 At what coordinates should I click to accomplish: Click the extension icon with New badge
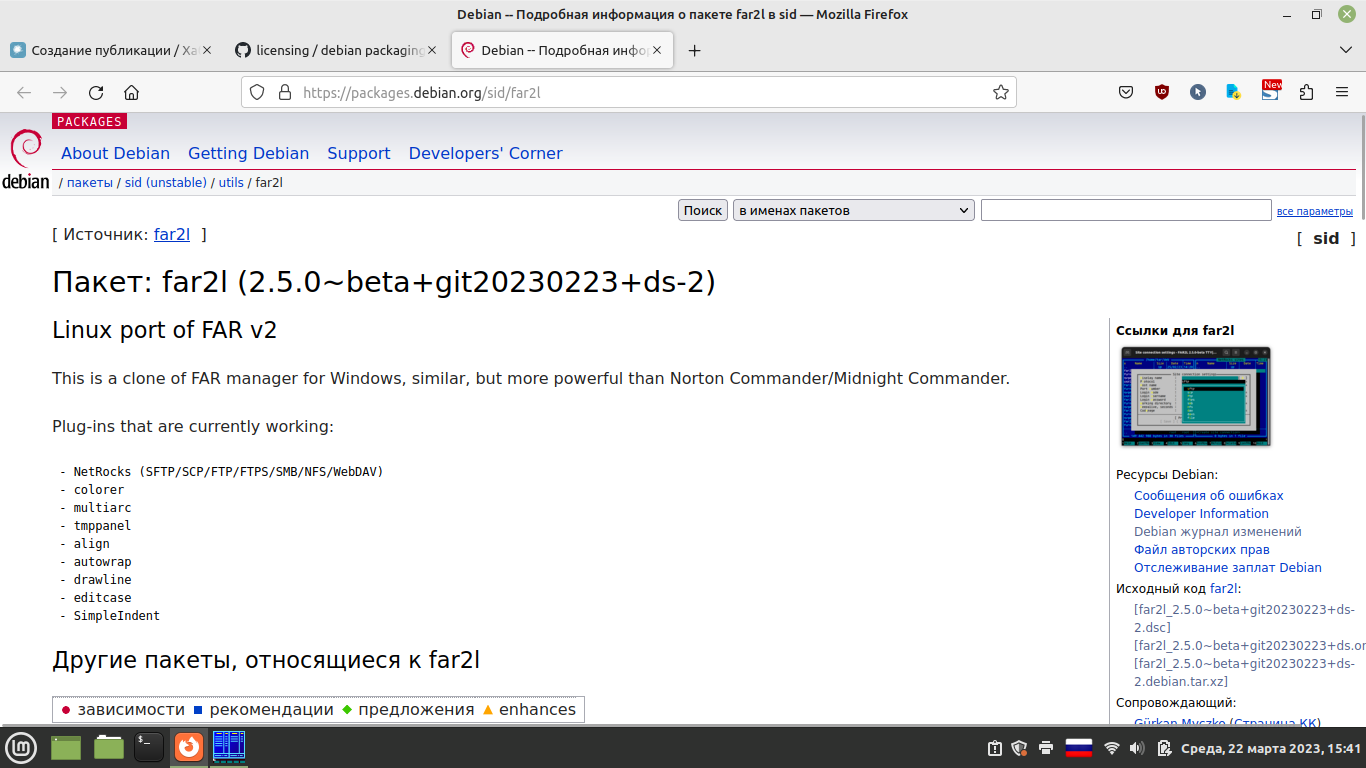(1270, 90)
